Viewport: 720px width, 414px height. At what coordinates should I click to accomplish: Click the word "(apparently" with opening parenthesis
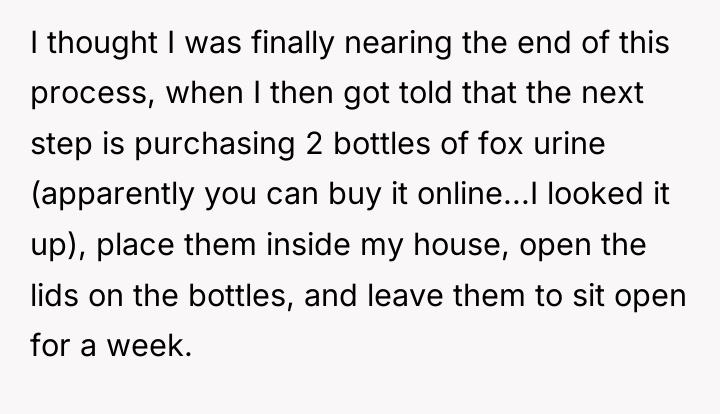coord(112,195)
